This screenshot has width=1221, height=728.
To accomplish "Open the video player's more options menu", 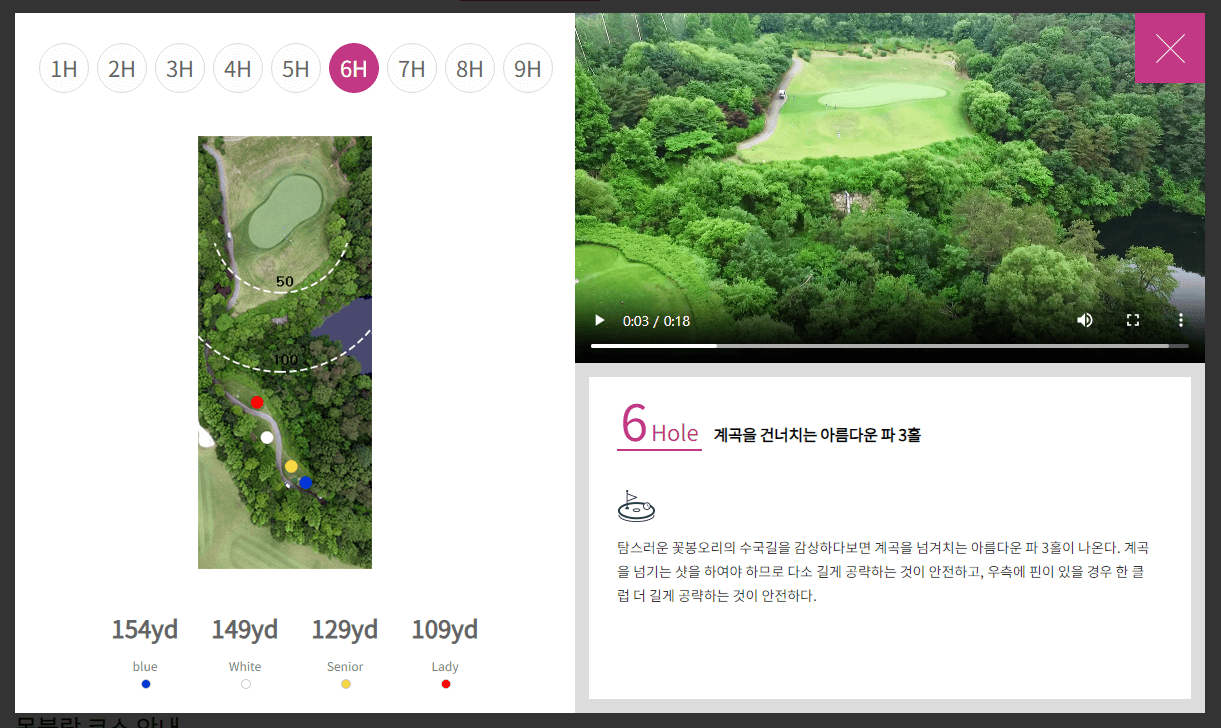I will click(x=1180, y=319).
